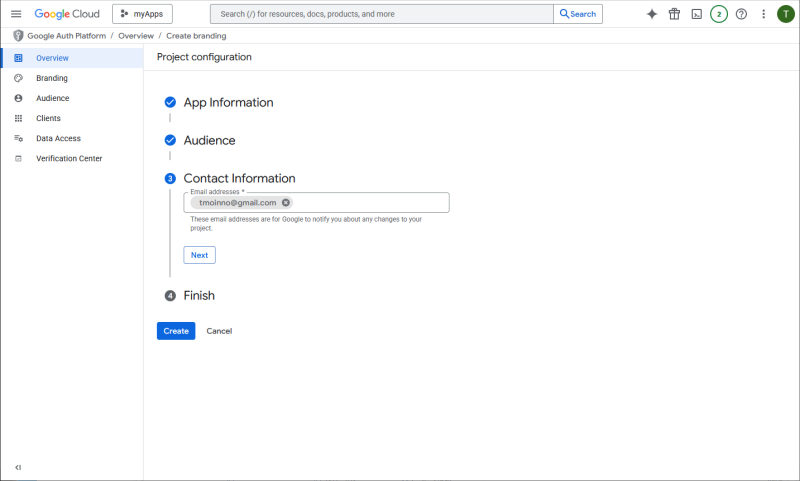Screen dimensions: 800x481
Task: Open the hamburger navigation menu
Action: (16, 14)
